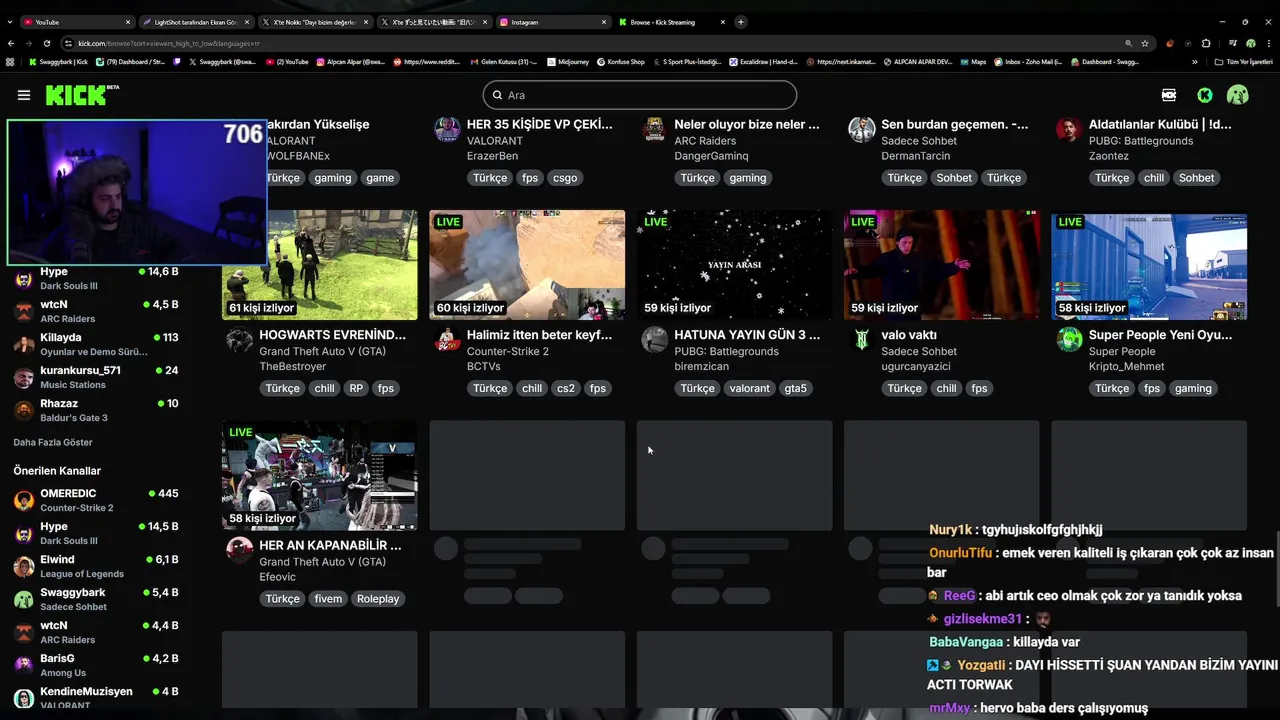
Task: Open the Gelen Kutusu bookmark
Action: (x=503, y=62)
